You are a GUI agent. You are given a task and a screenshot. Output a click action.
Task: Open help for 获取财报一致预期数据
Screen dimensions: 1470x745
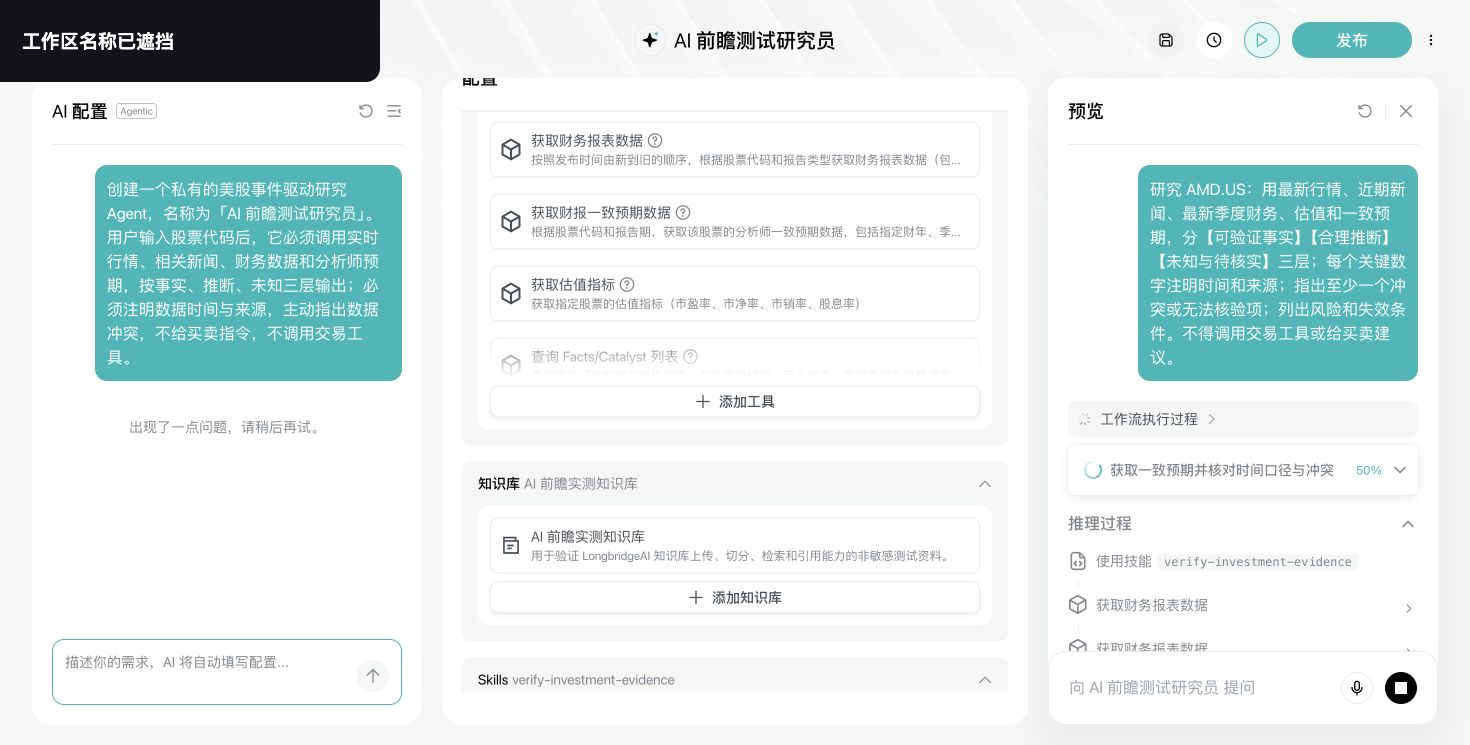pyautogui.click(x=683, y=212)
